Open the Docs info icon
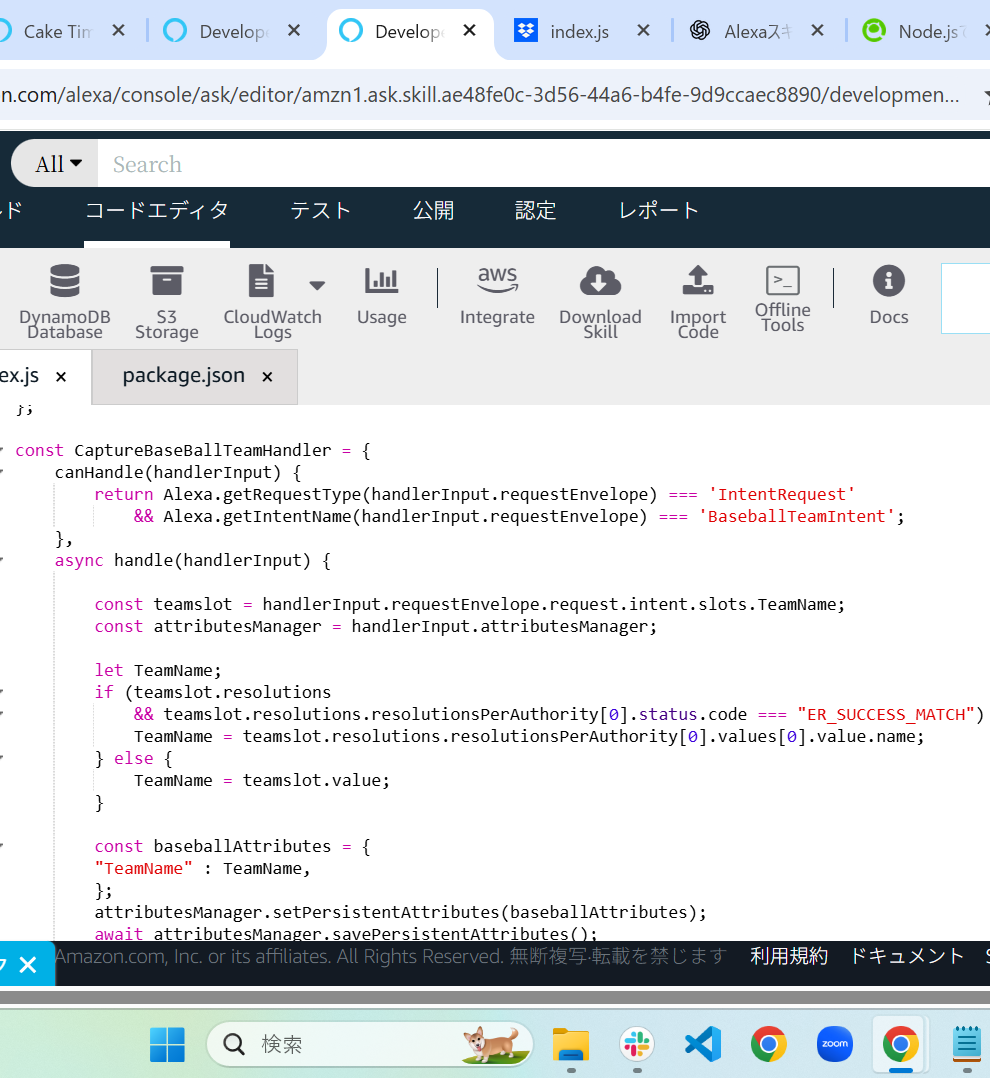 coord(888,282)
